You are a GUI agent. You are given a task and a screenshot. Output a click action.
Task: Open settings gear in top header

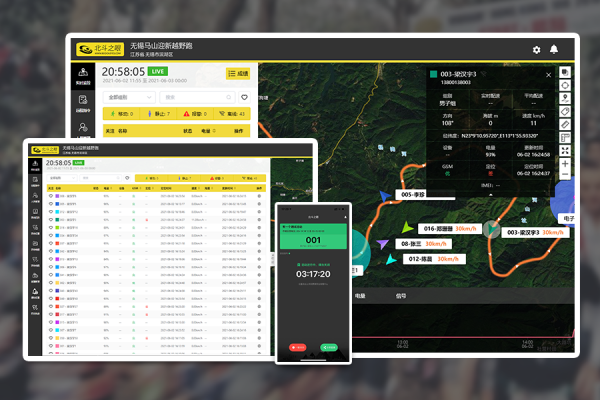click(537, 49)
